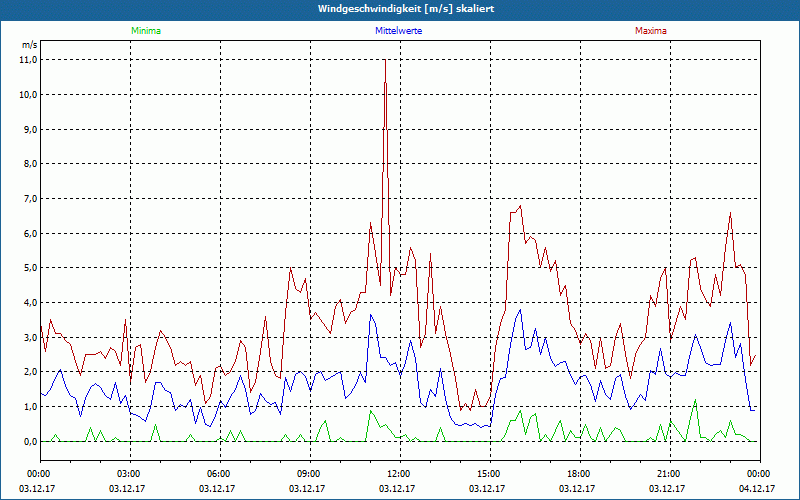Click the 21:00 time axis label

pyautogui.click(x=670, y=474)
